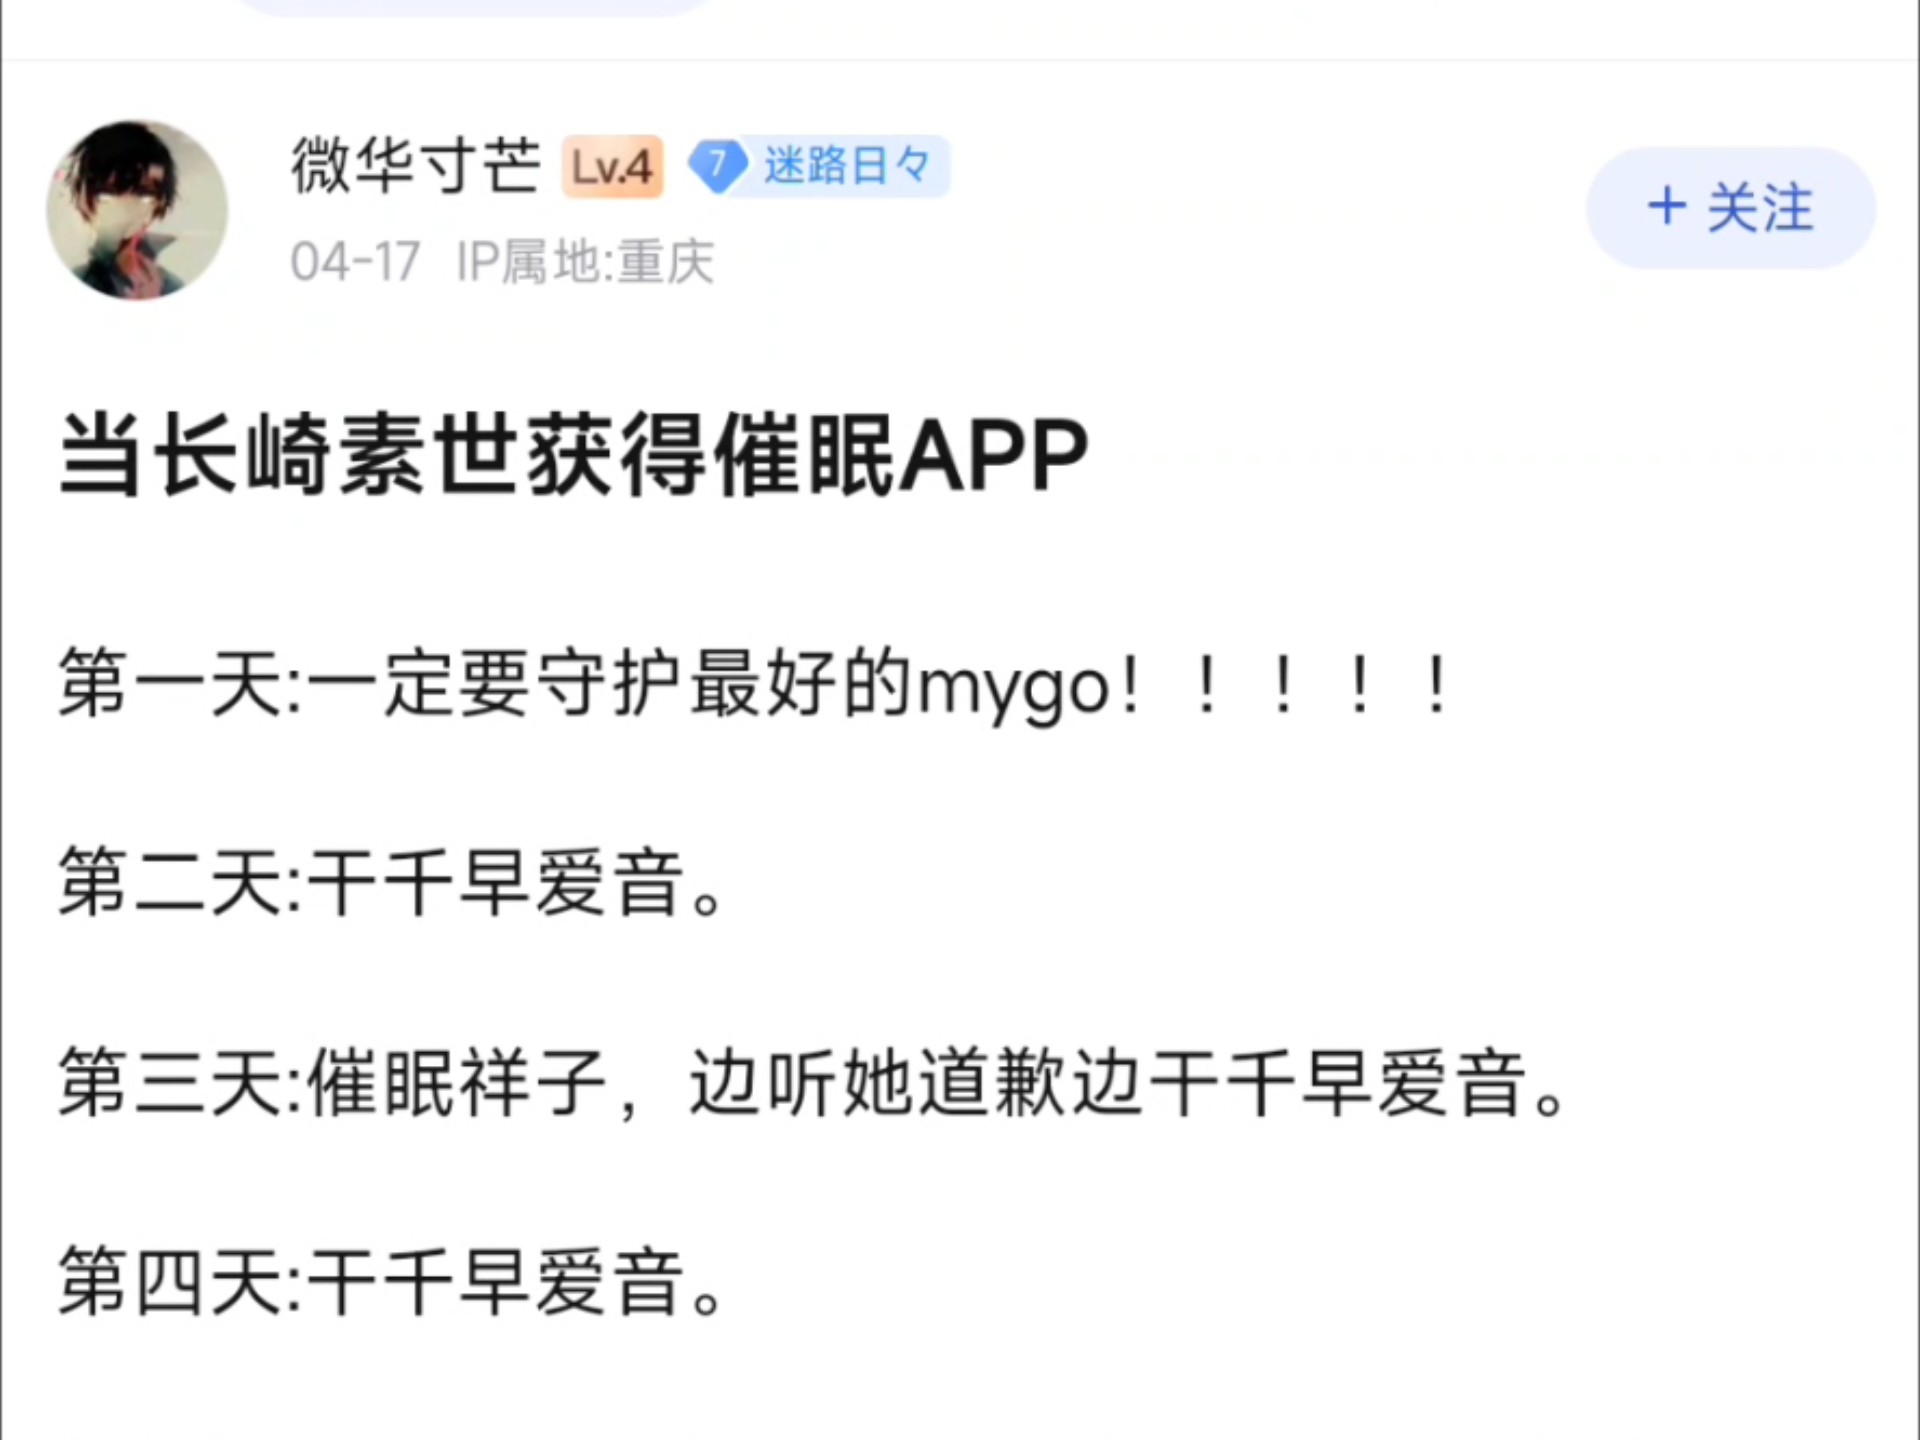Screen dimensions: 1920x1440
Task: Click the blue diamond medal icon showing 7
Action: [717, 165]
